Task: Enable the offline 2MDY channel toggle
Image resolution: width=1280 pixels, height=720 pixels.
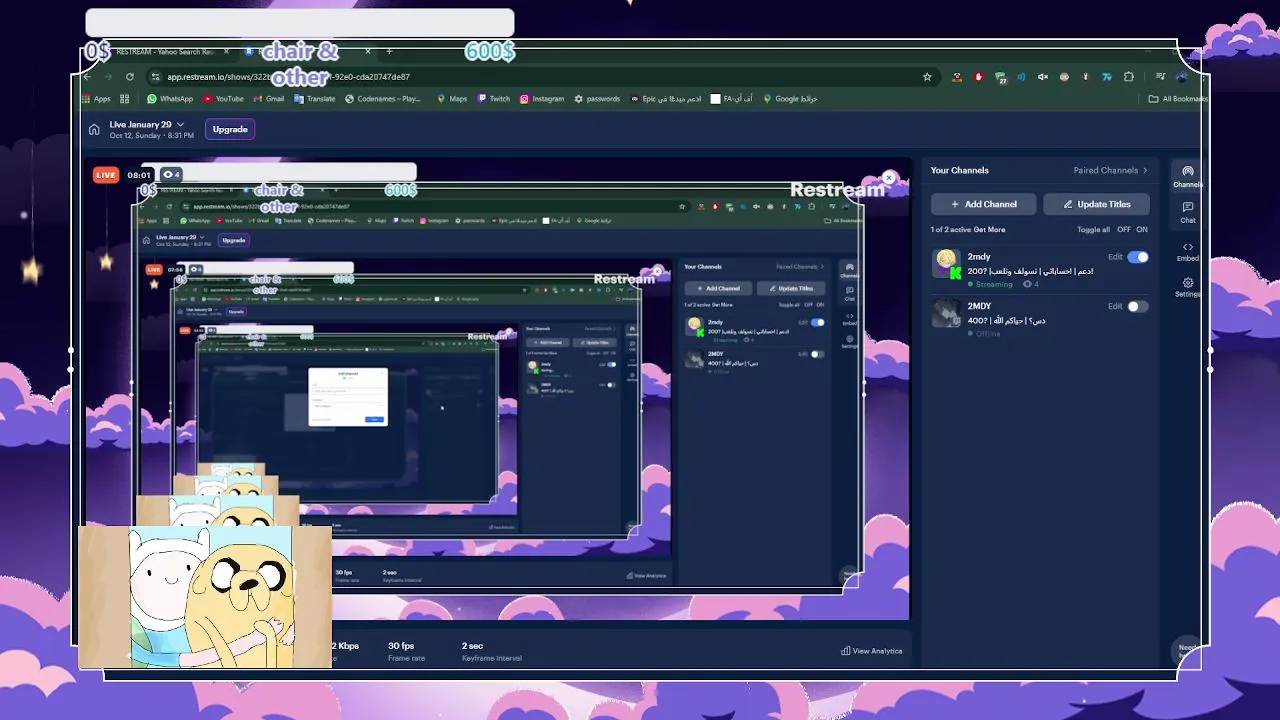Action: 1138,306
